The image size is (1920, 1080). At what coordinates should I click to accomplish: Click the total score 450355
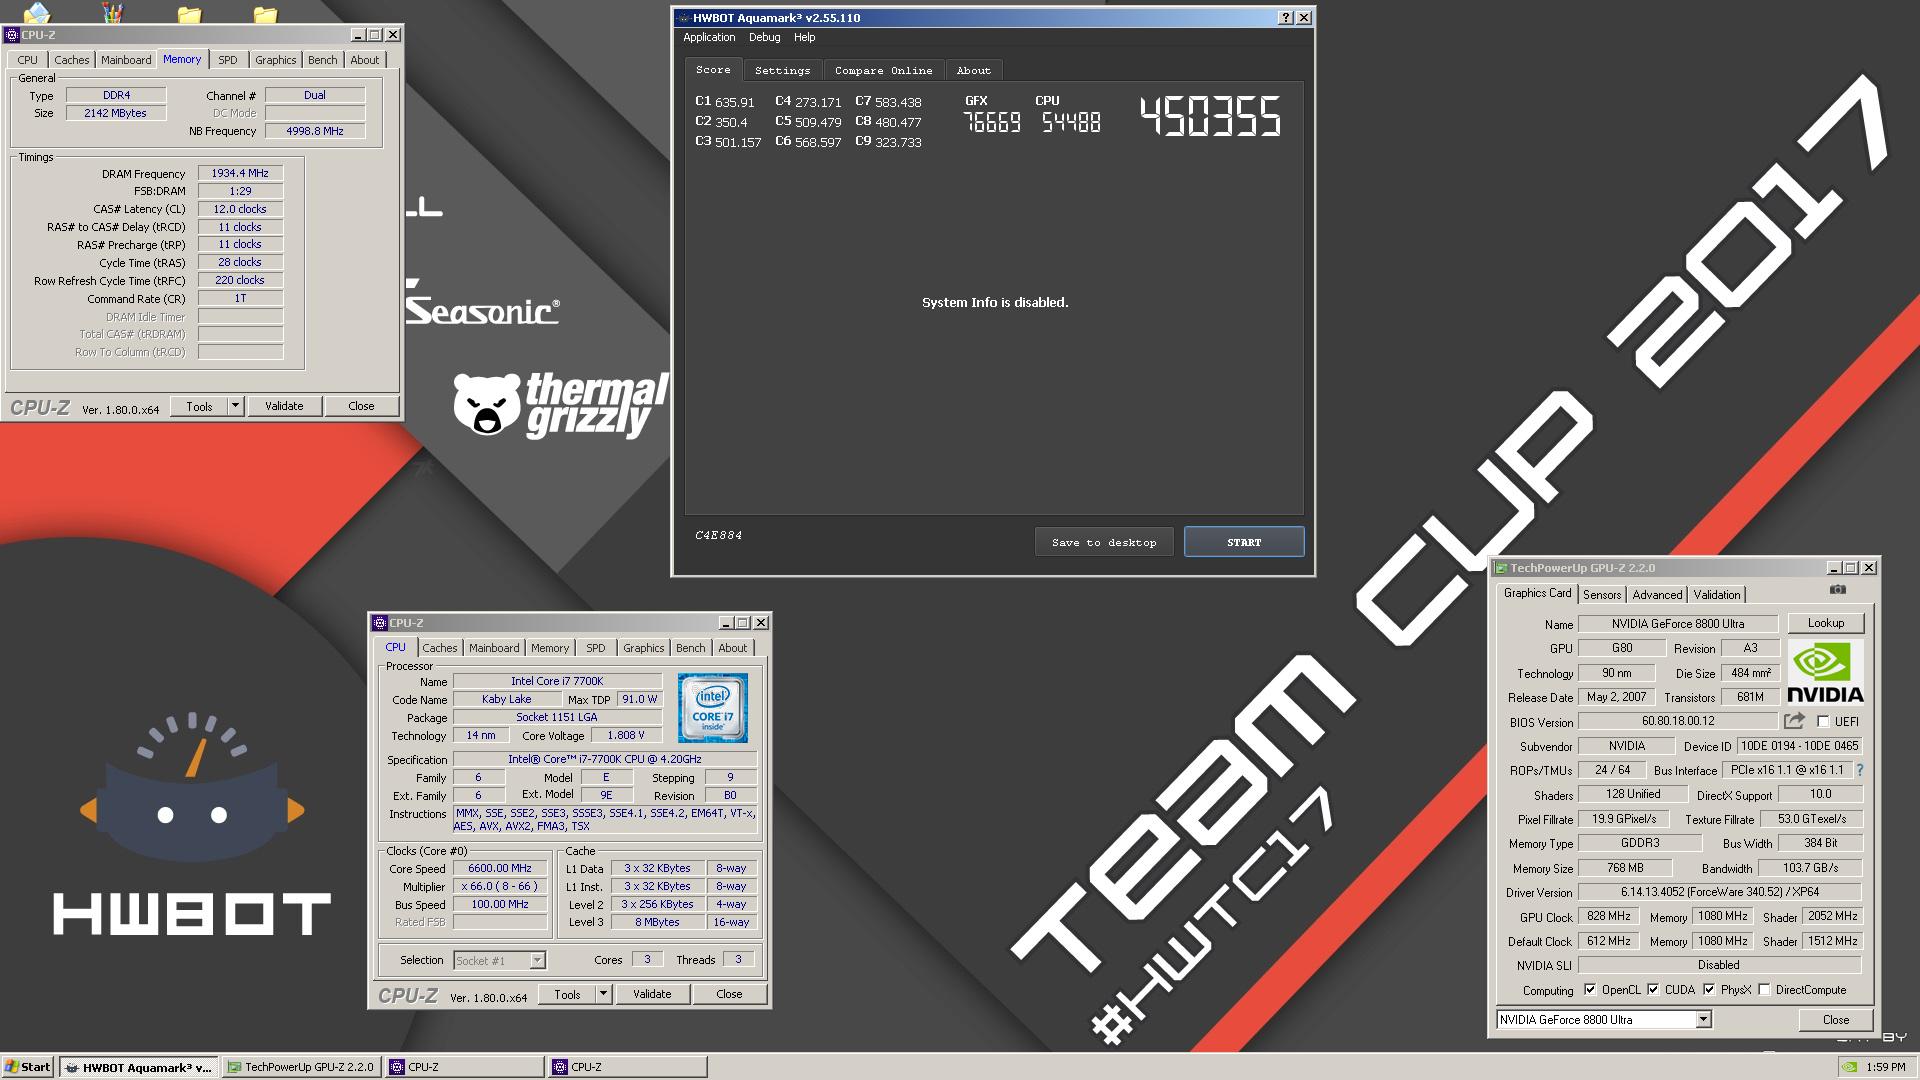tap(1211, 117)
